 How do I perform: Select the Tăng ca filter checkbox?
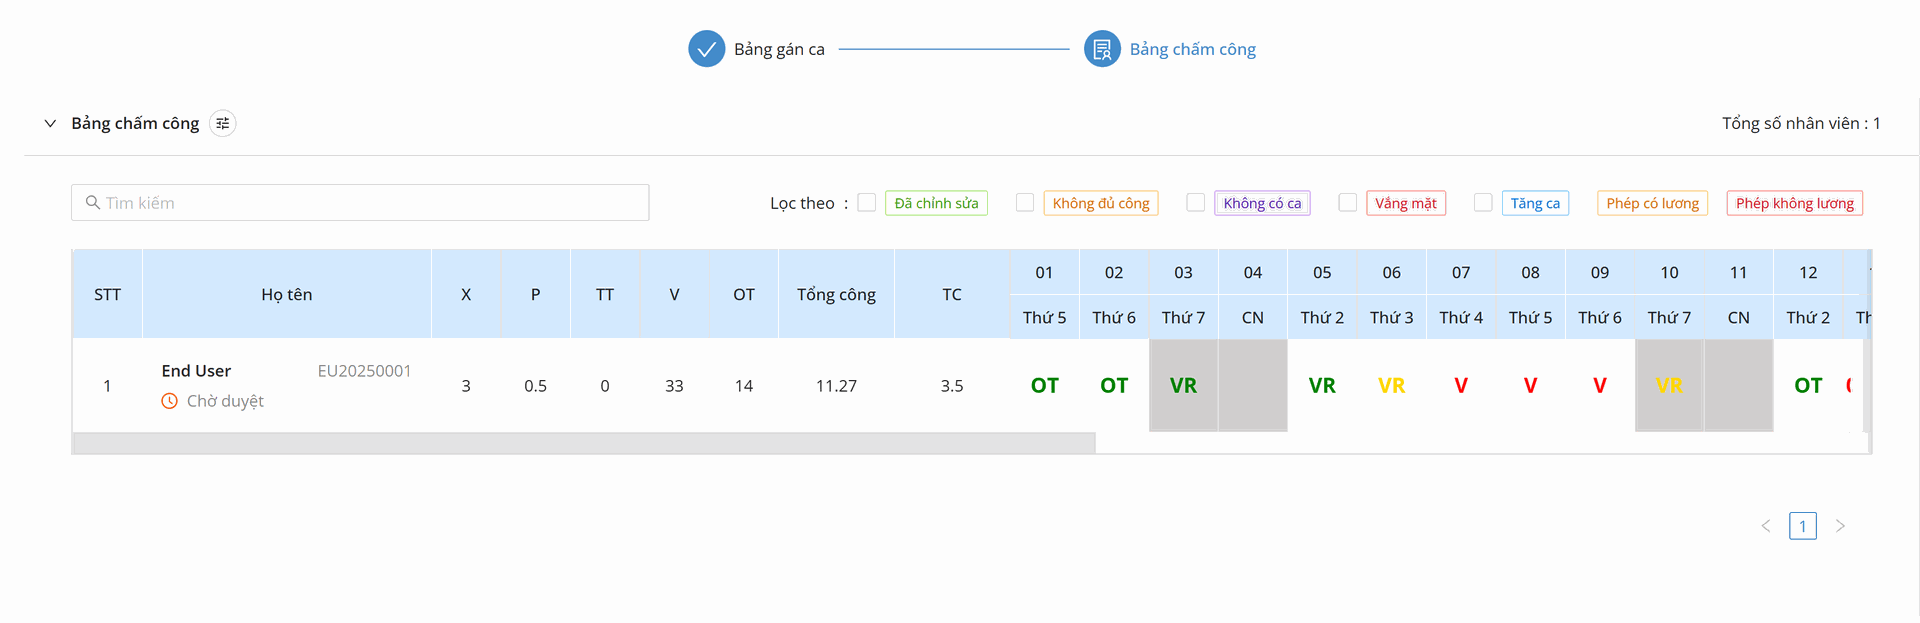pyautogui.click(x=1483, y=203)
